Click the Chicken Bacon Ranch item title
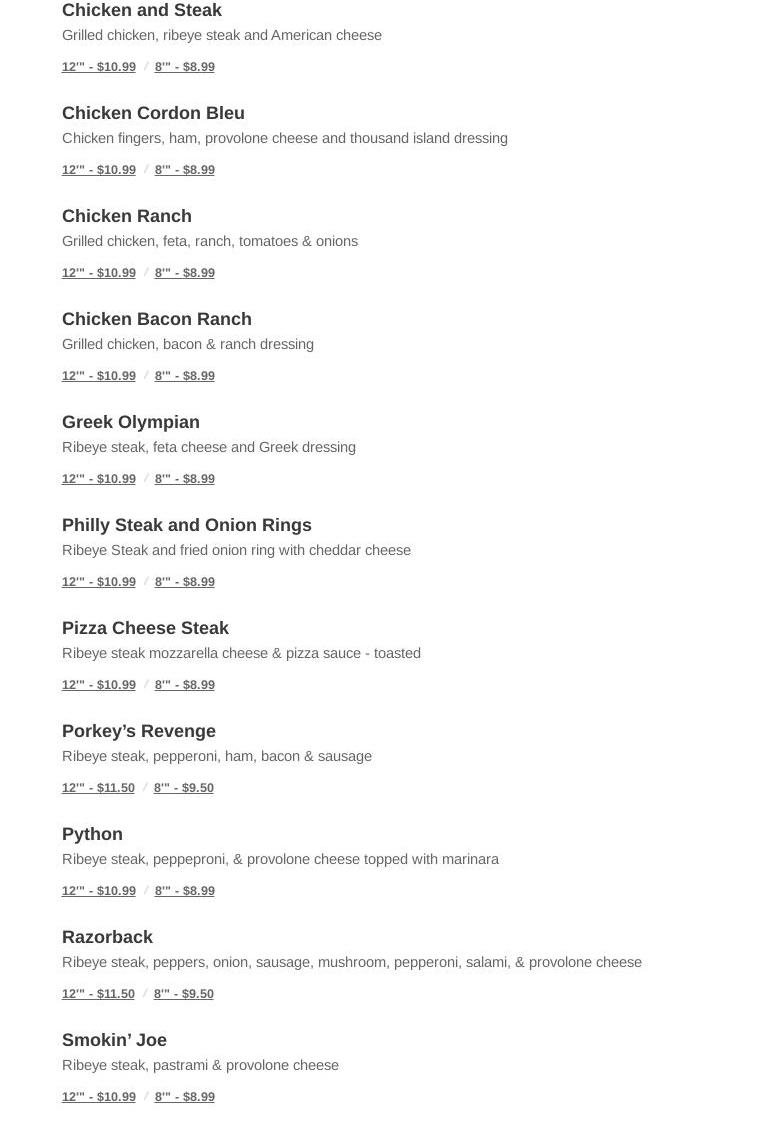770x1131 pixels. pos(157,319)
